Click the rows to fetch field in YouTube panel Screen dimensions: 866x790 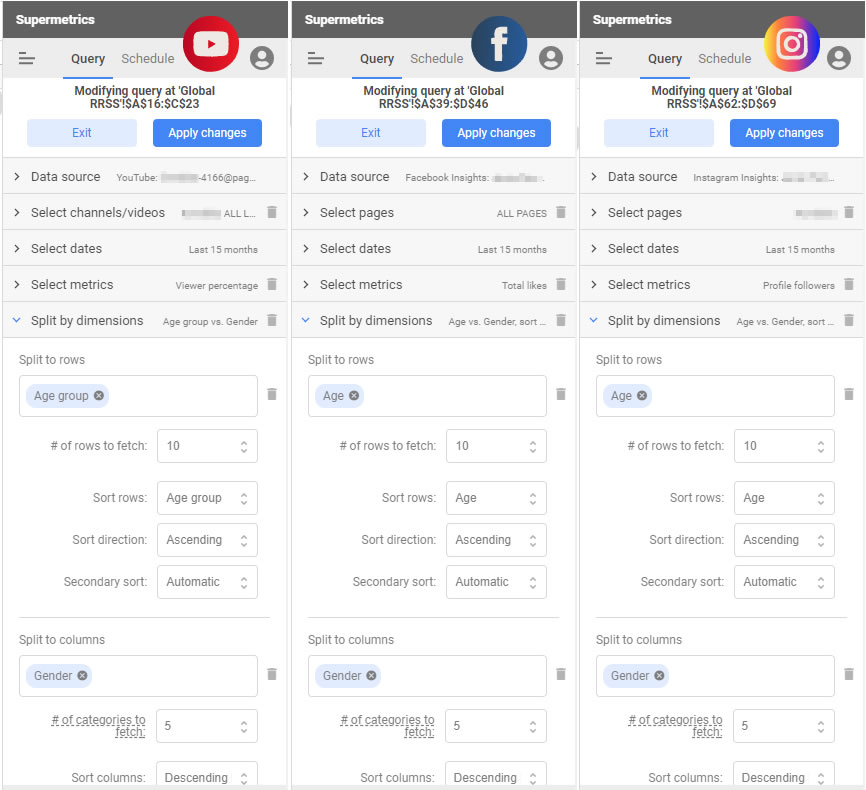click(x=207, y=446)
